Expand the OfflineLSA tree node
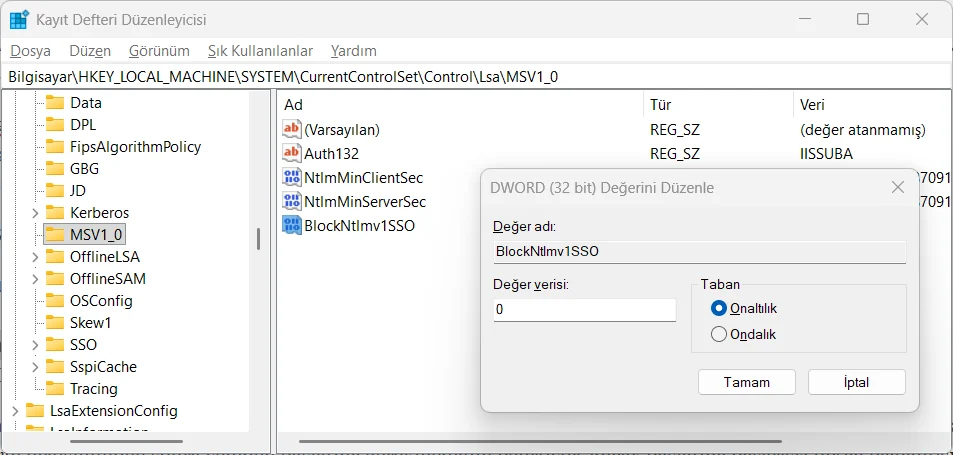This screenshot has width=953, height=455. click(x=35, y=257)
